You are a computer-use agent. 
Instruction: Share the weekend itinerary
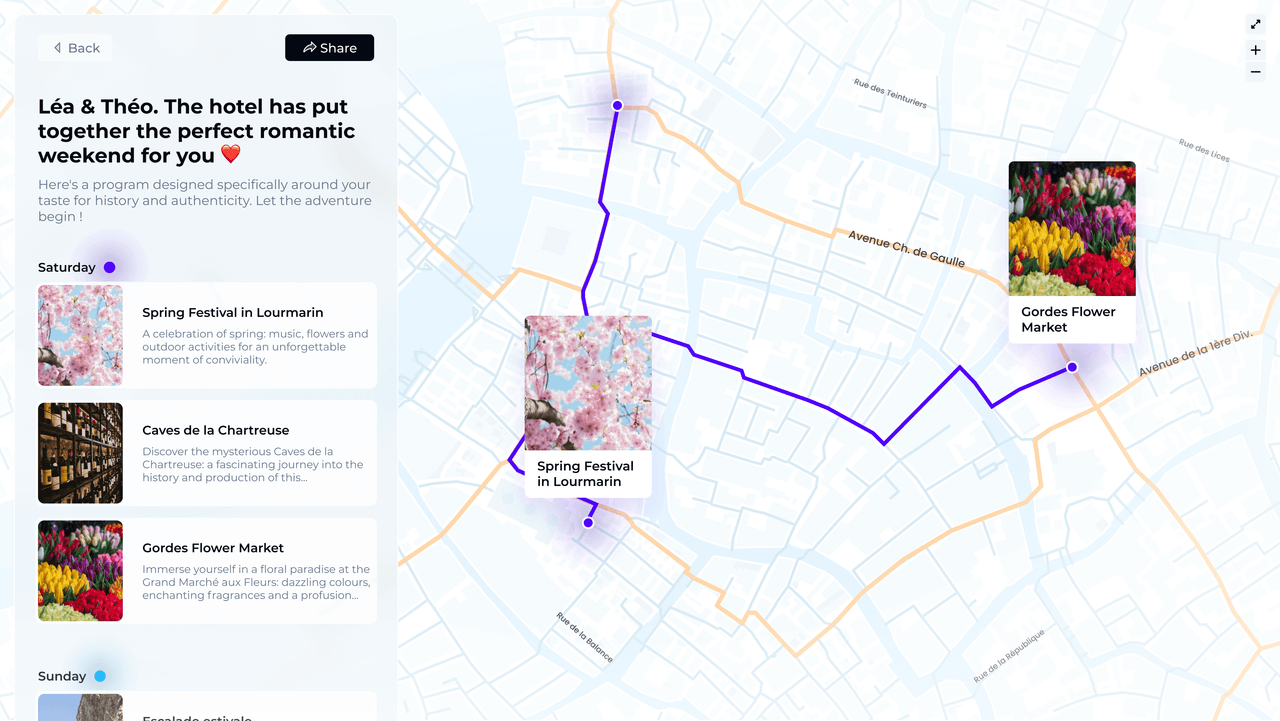pos(329,48)
